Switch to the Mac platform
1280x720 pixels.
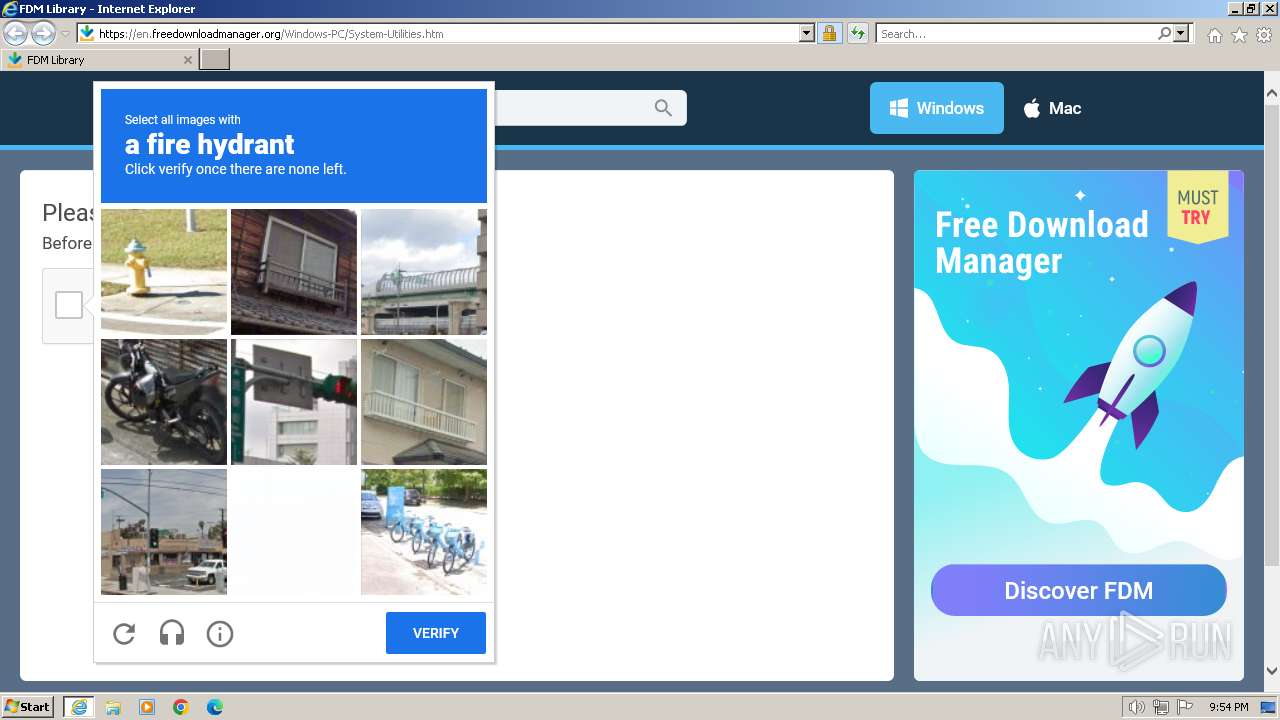1052,108
